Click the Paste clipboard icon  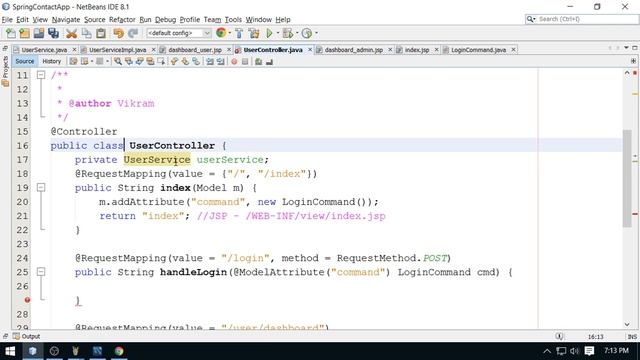tap(101, 33)
